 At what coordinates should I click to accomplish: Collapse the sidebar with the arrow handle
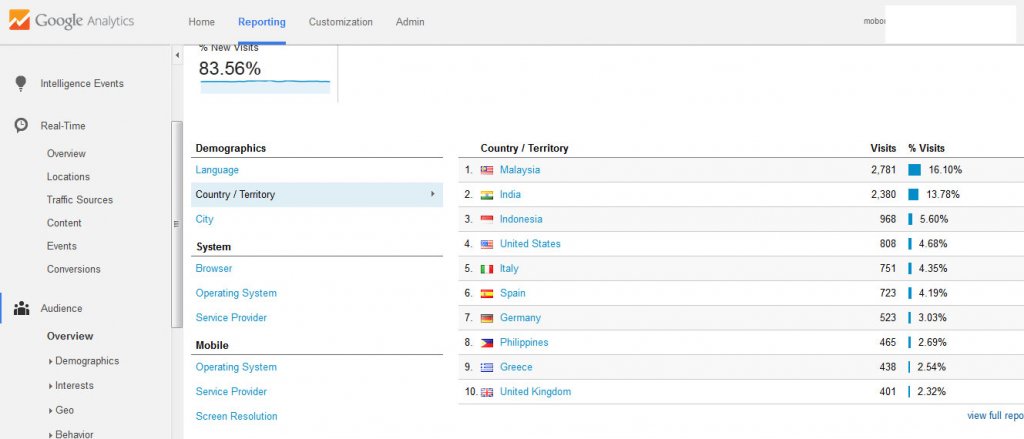[177, 56]
